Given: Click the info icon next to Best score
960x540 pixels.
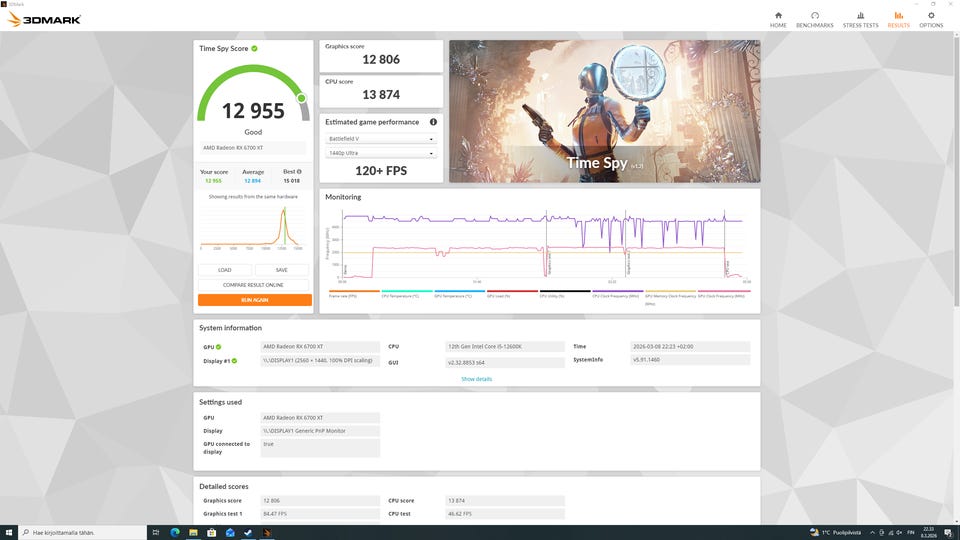Looking at the screenshot, I should [299, 171].
